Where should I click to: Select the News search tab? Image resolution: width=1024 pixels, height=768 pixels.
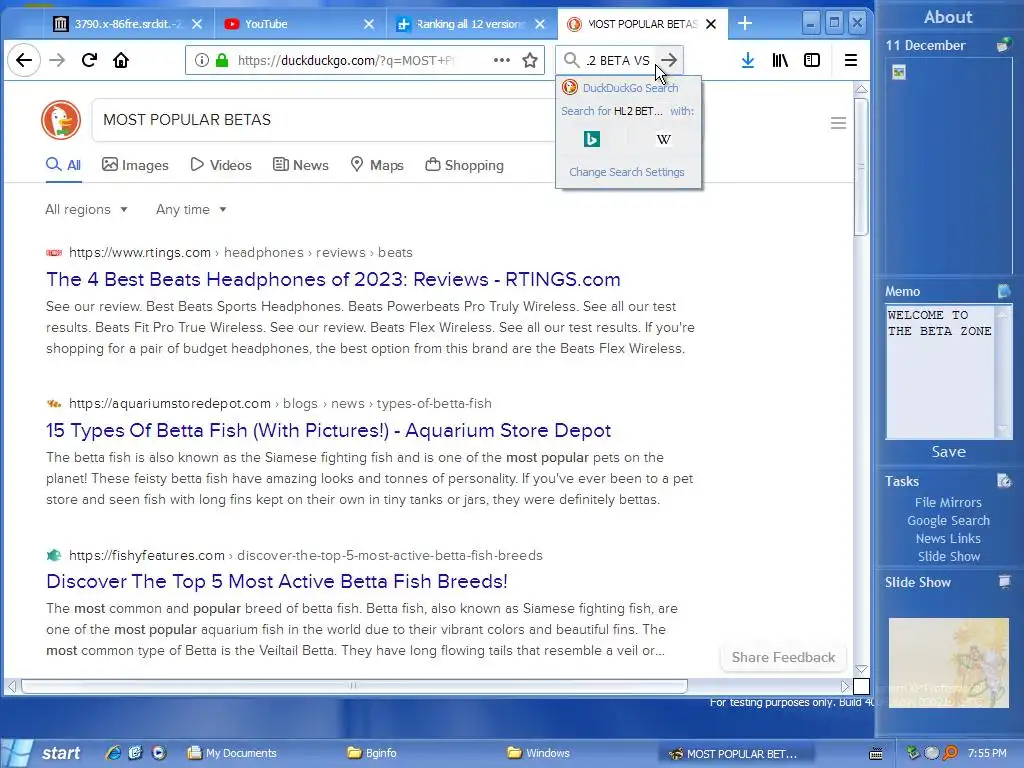point(300,165)
